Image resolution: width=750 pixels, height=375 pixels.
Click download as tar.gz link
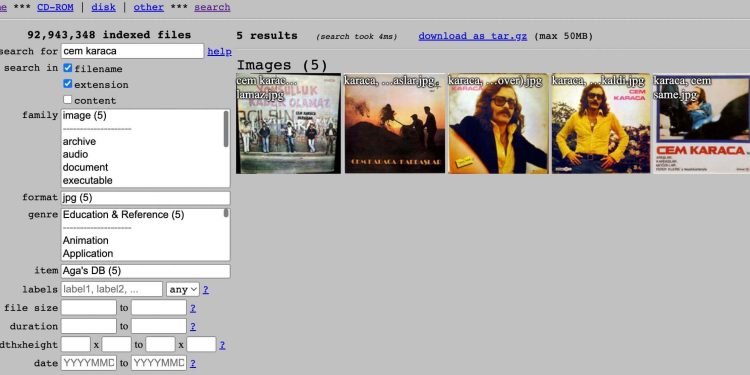473,36
